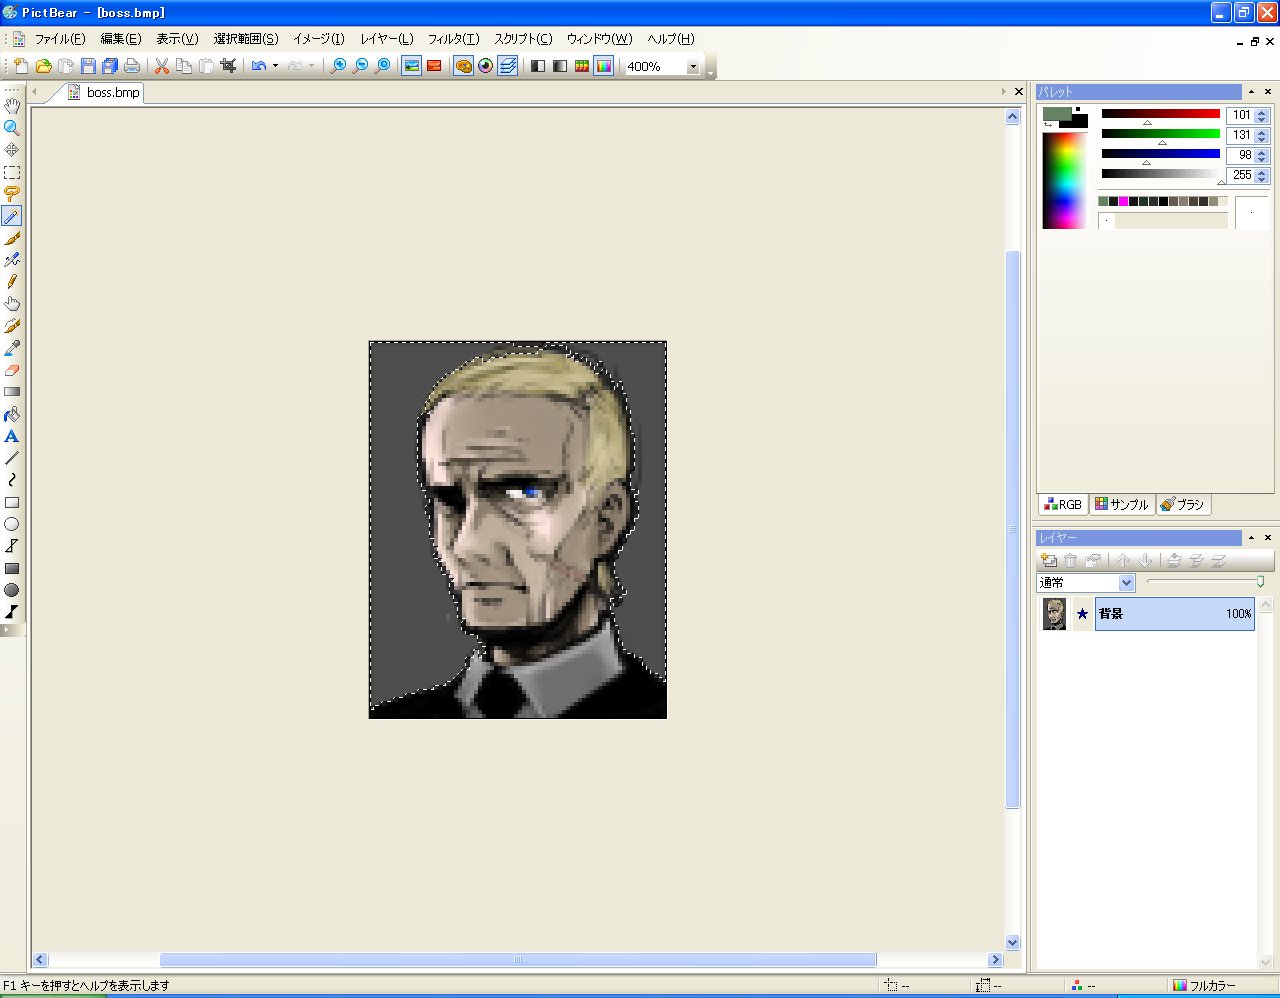Click the Save floppy disk icon

pos(88,66)
